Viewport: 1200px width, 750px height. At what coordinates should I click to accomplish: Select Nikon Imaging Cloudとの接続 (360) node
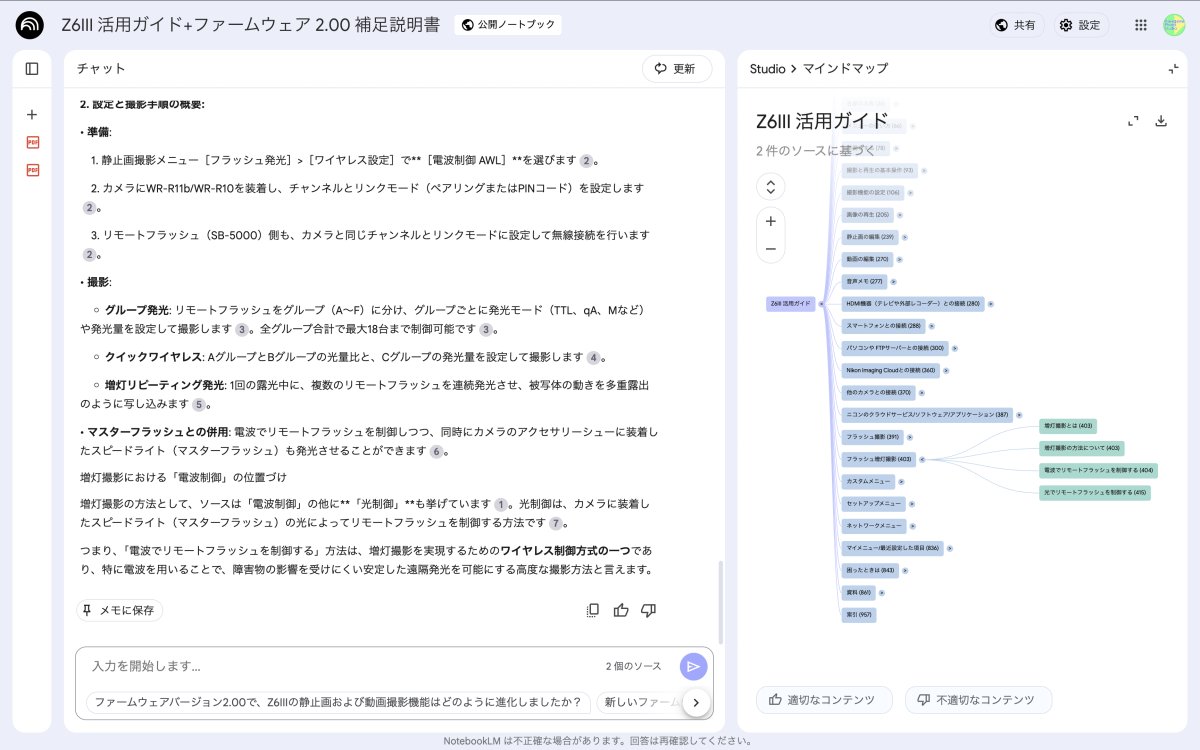[890, 370]
